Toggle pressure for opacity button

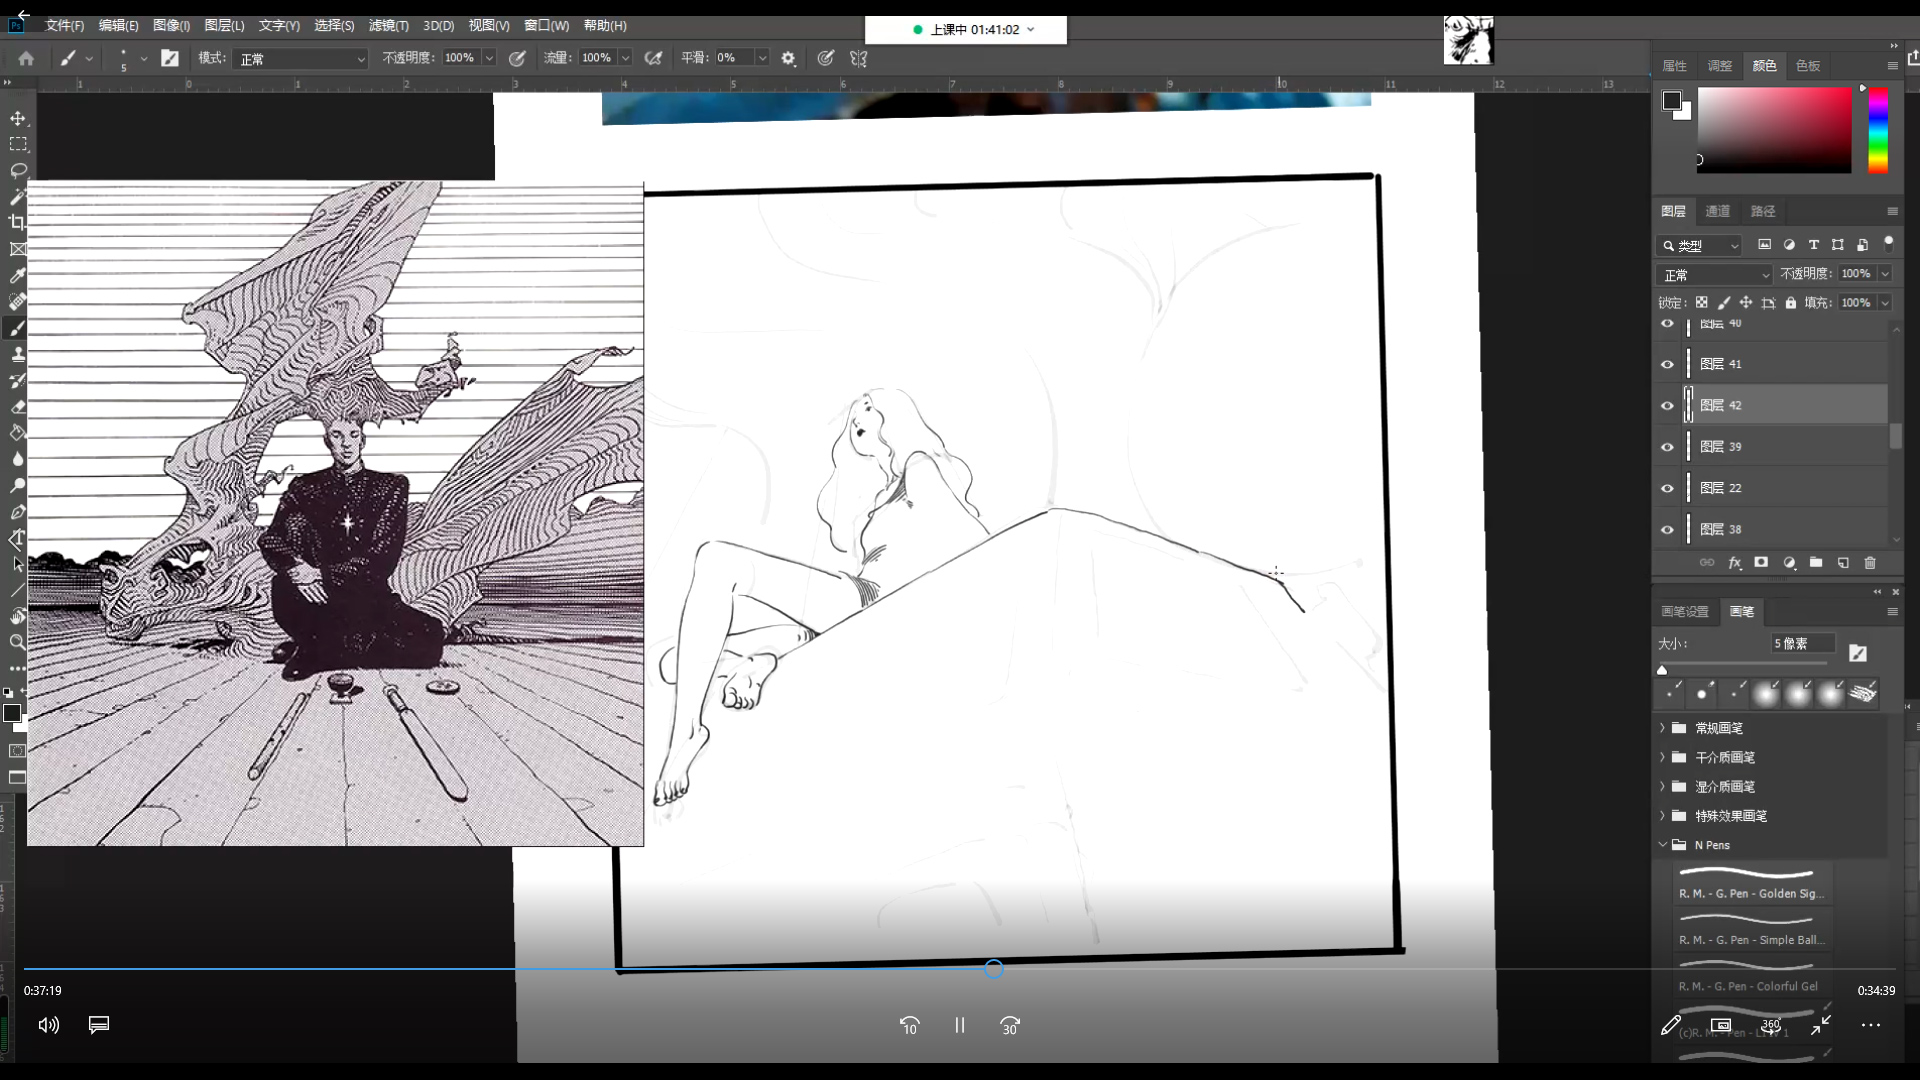pyautogui.click(x=517, y=58)
